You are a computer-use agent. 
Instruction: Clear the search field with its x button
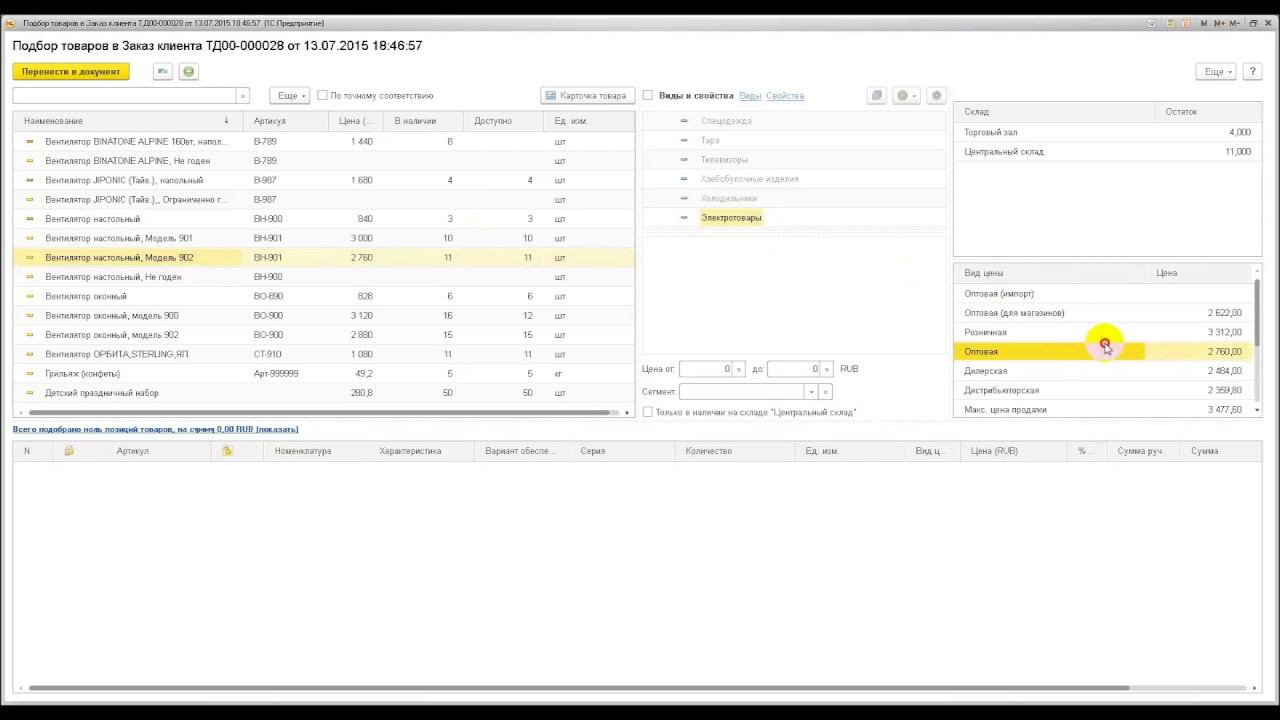pos(242,96)
